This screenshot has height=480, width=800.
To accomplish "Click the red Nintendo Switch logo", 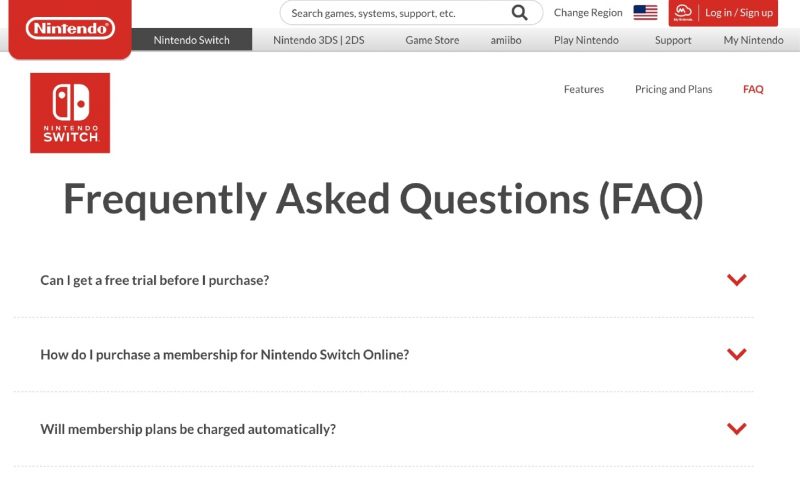I will tap(70, 113).
